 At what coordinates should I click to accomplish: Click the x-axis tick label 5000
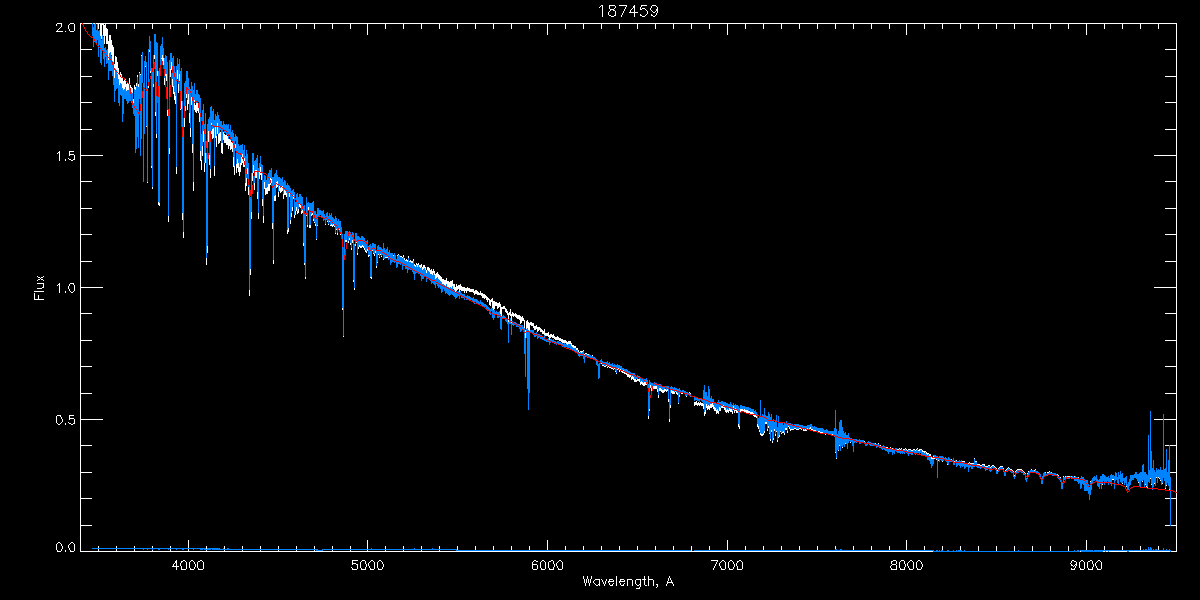pyautogui.click(x=367, y=565)
